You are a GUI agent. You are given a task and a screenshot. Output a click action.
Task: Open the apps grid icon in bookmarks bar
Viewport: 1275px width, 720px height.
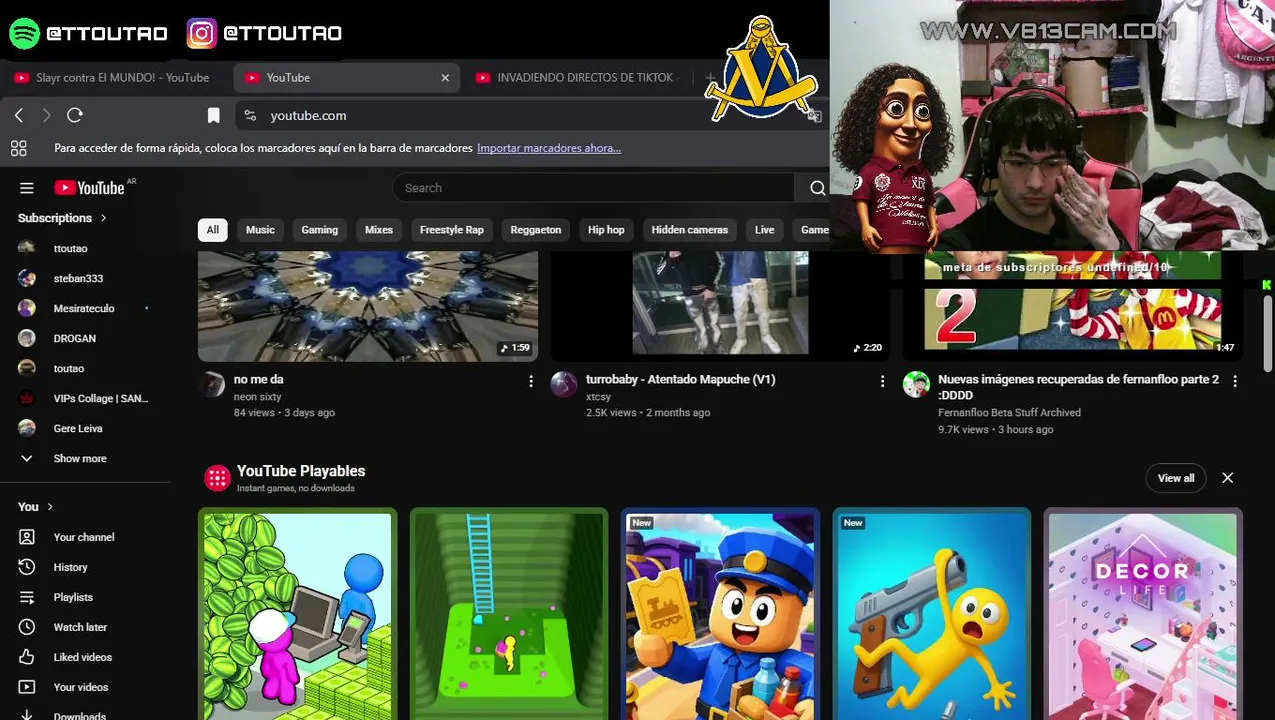(x=18, y=148)
